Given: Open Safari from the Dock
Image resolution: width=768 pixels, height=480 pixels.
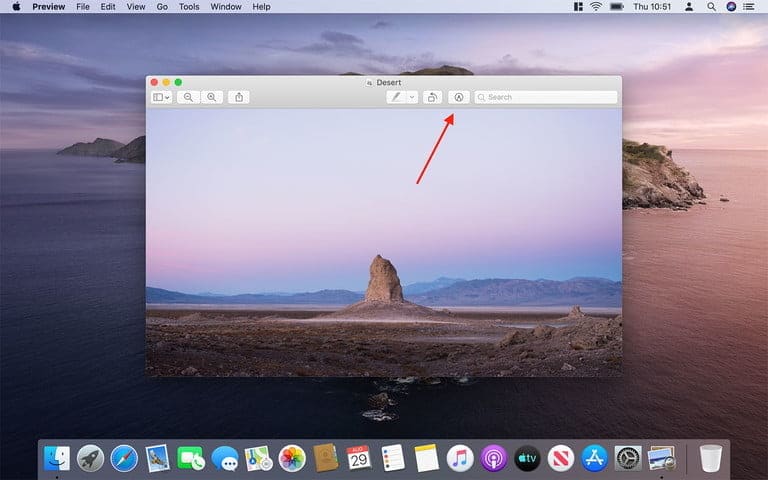Looking at the screenshot, I should point(124,459).
